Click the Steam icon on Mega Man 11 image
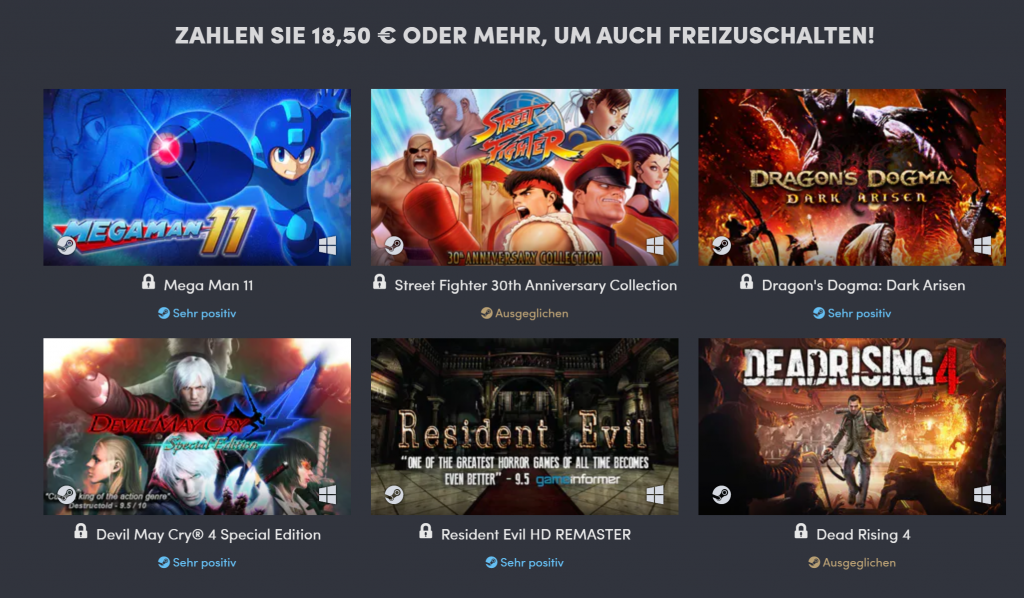 67,245
